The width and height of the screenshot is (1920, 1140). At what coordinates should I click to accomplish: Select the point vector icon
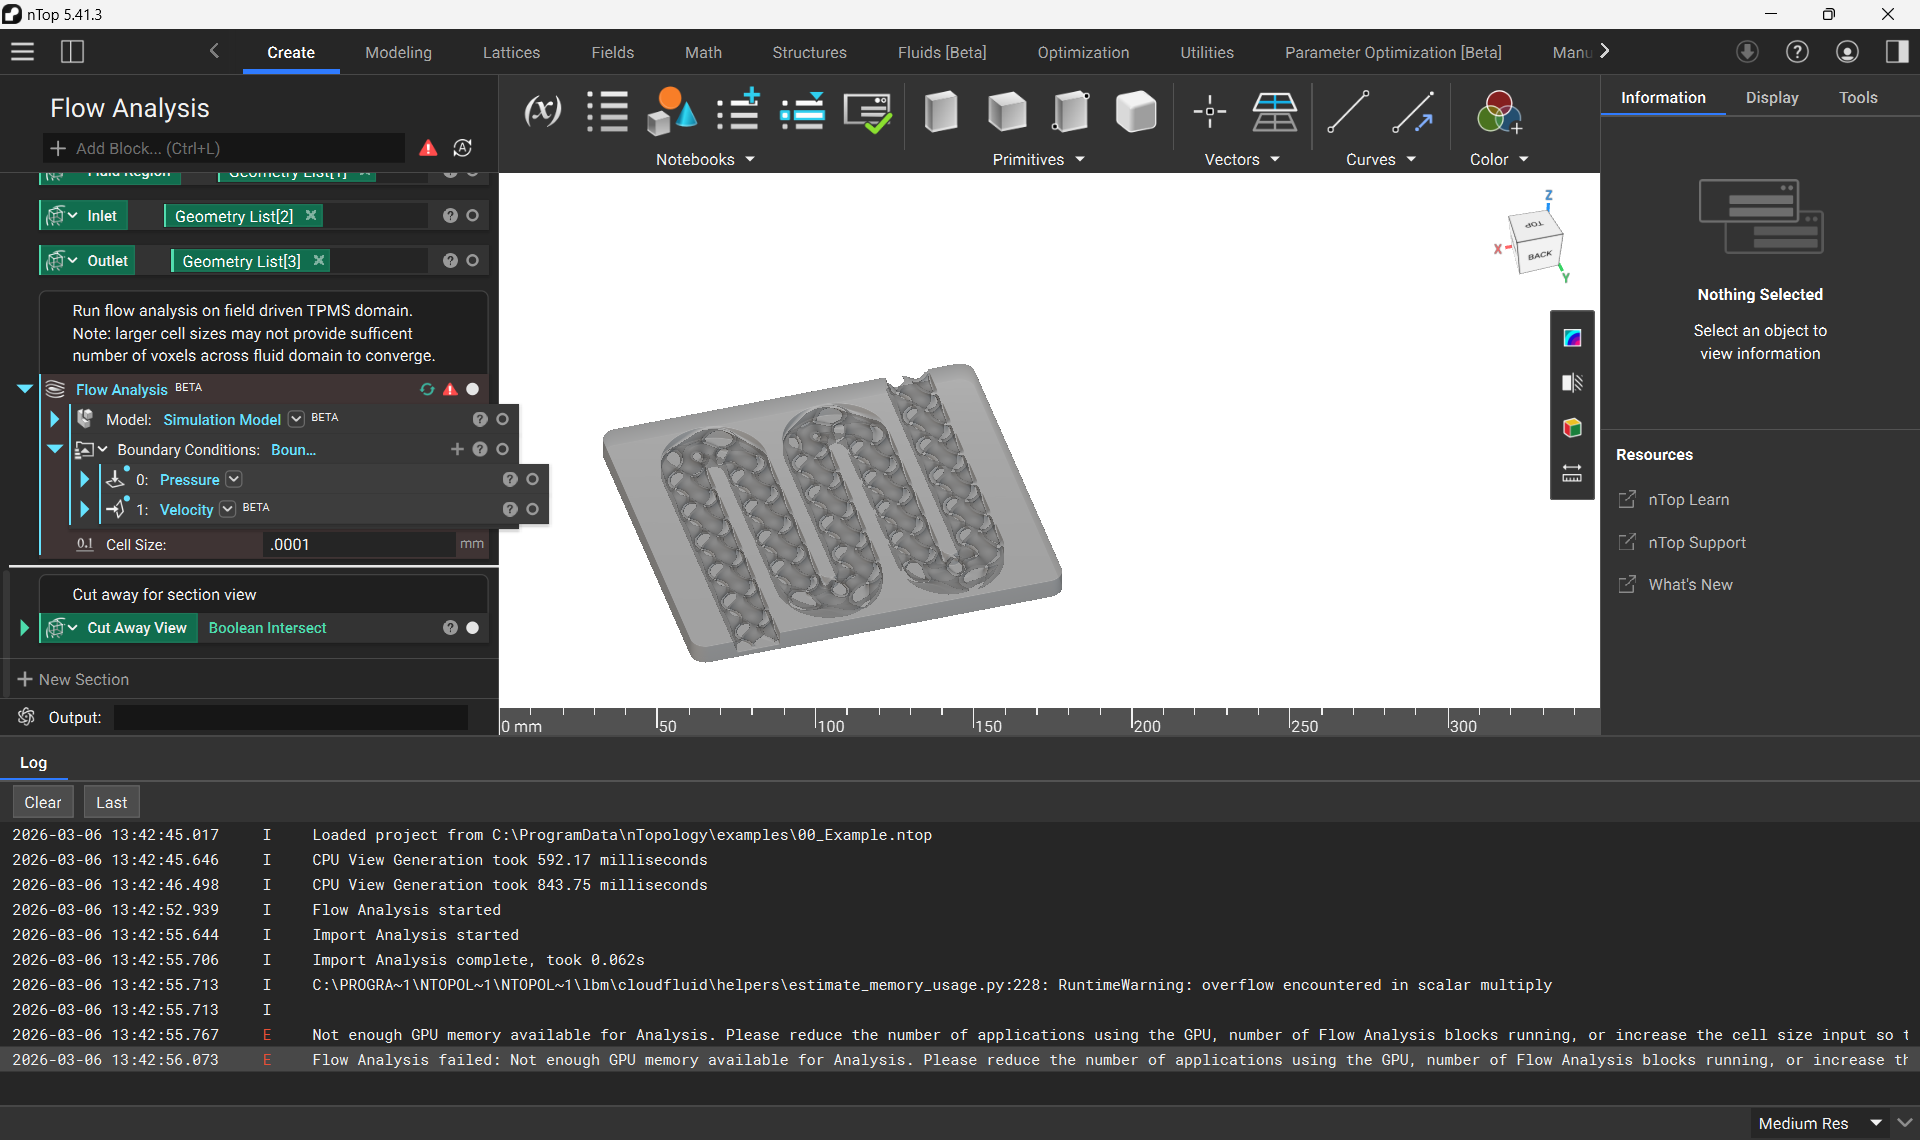coord(1210,110)
